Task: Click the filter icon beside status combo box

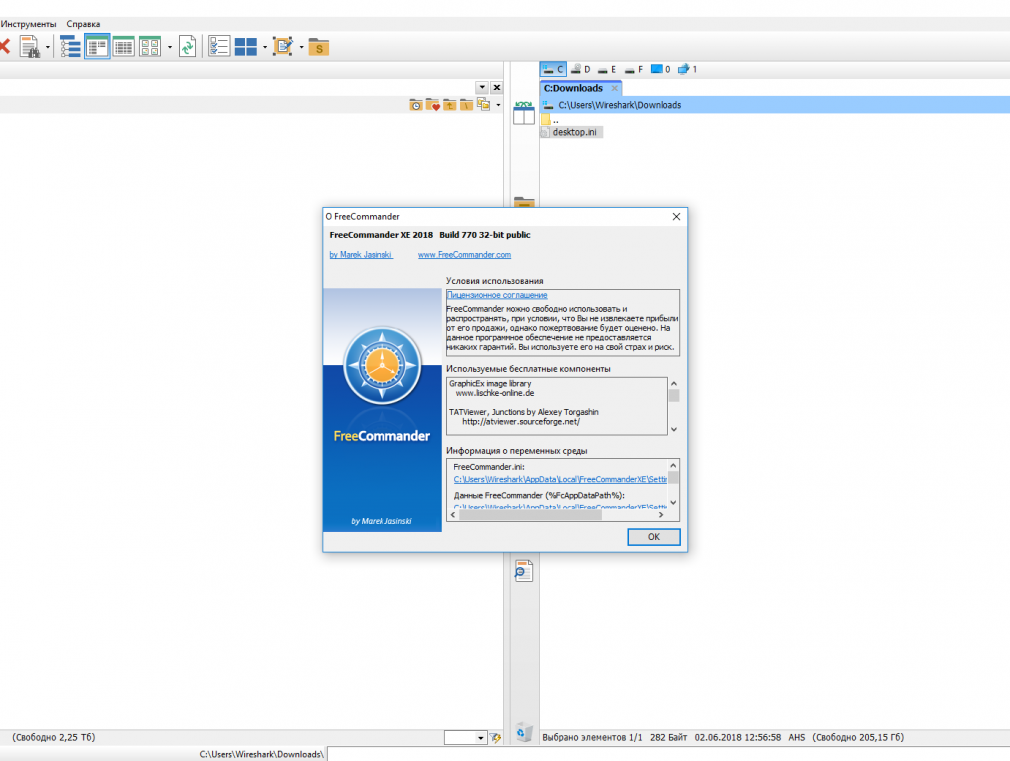Action: coord(495,738)
